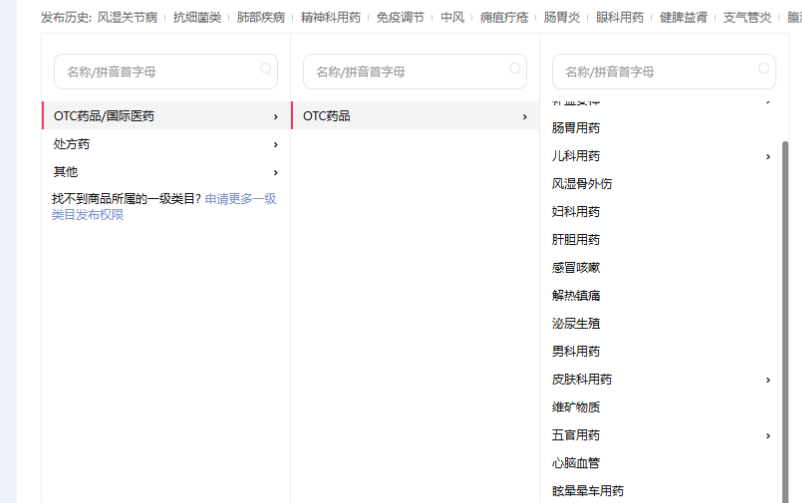Screen dimensions: 802x503
Task: Expand the 处方药 category arrow
Action: [275, 145]
